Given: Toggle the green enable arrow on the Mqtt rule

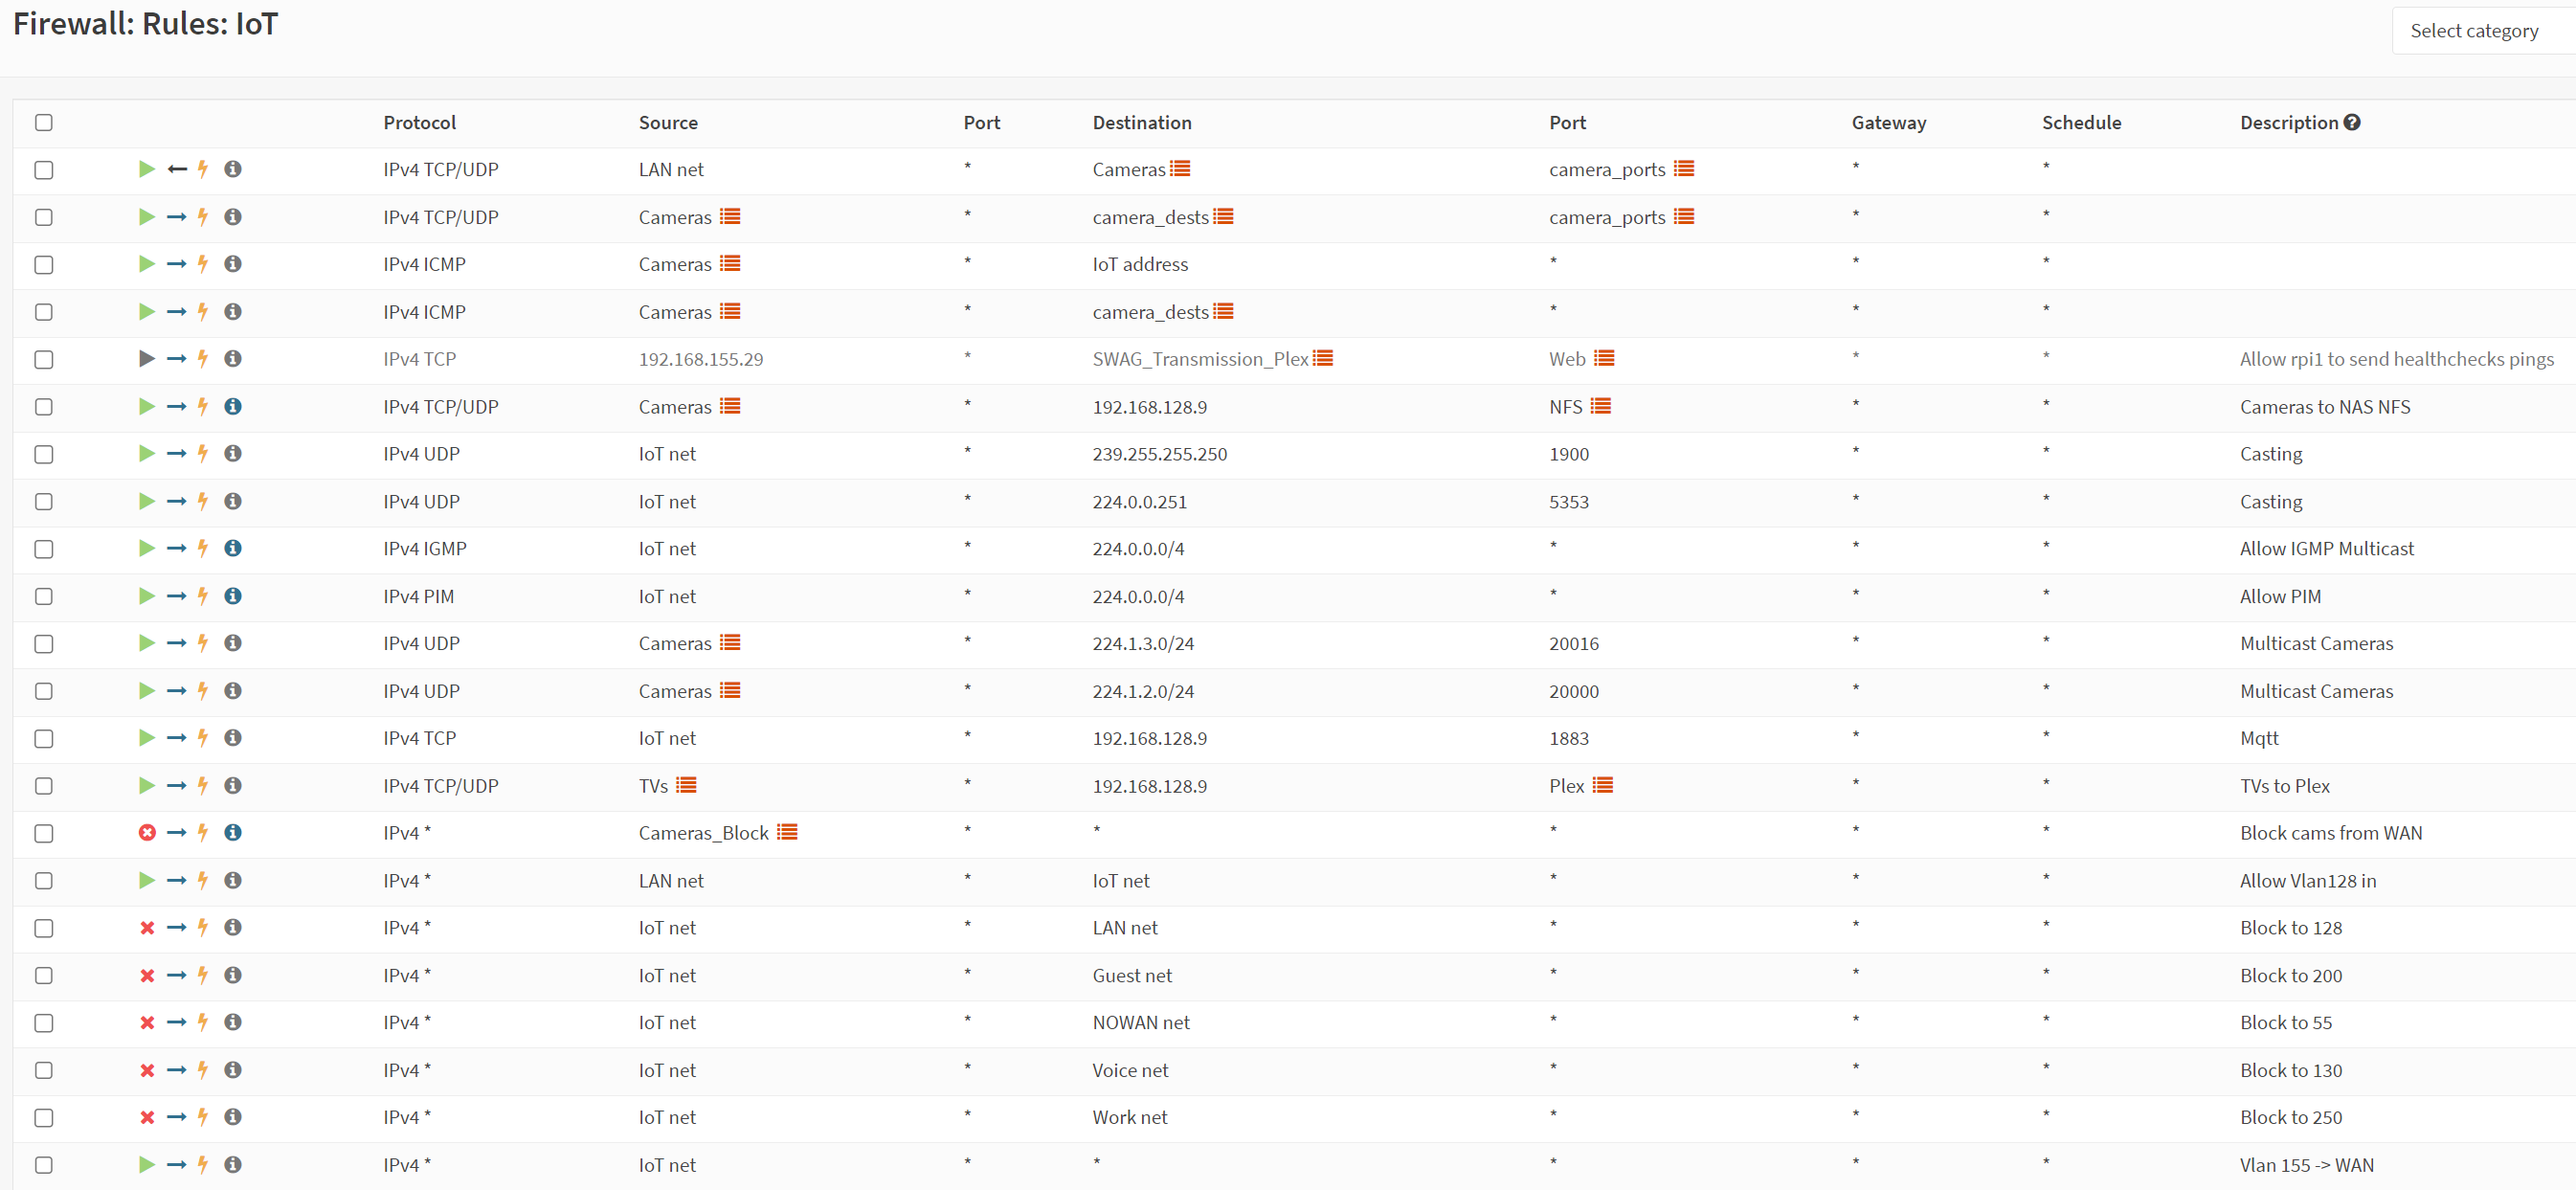Looking at the screenshot, I should (x=147, y=738).
